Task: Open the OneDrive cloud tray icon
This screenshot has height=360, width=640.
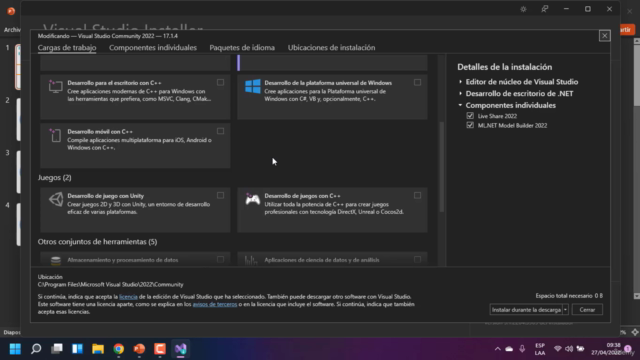Action: coord(509,349)
